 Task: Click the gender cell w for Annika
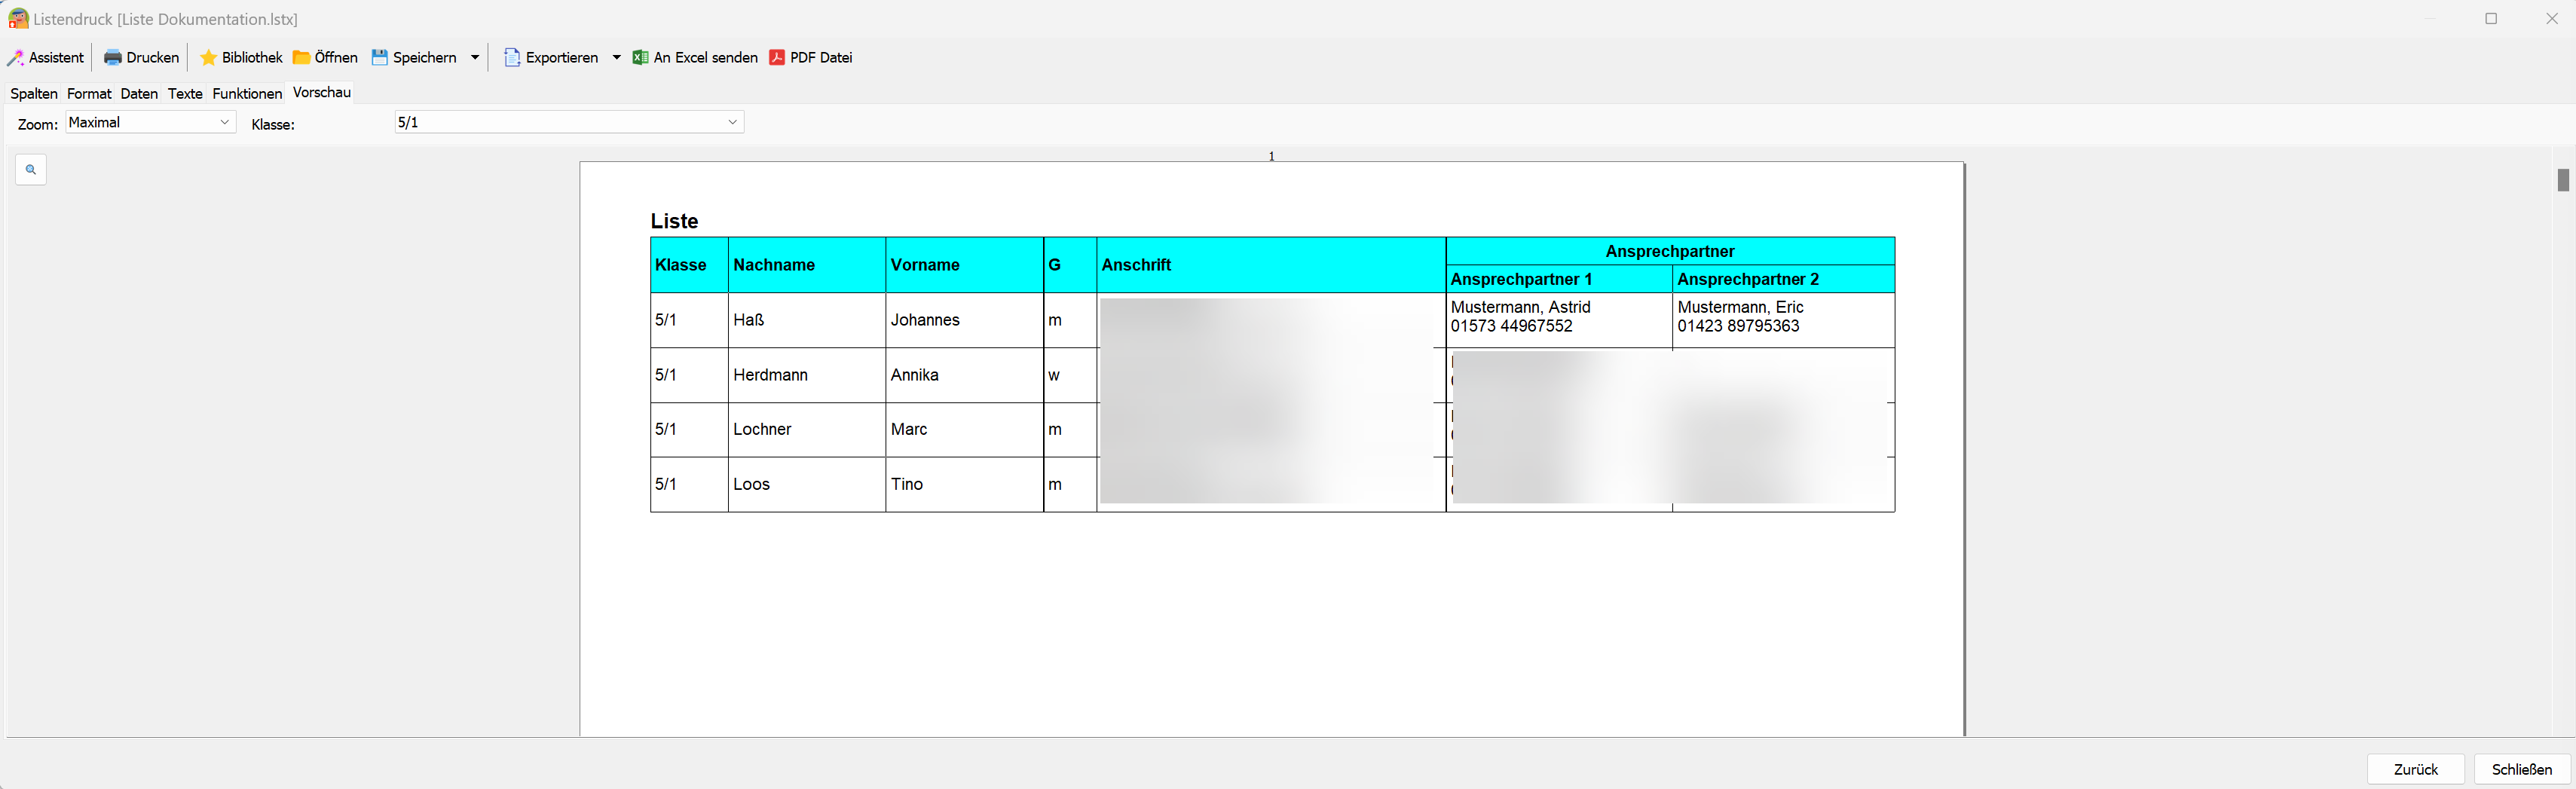tap(1070, 375)
